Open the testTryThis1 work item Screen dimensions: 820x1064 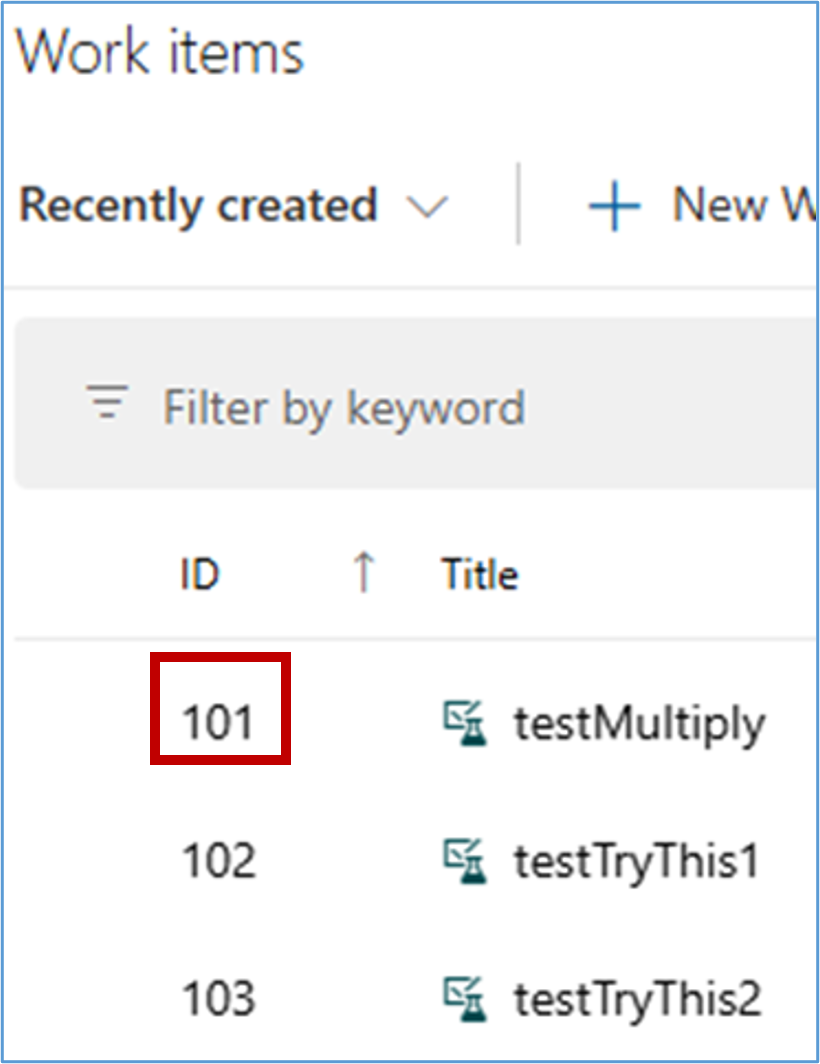pyautogui.click(x=637, y=861)
